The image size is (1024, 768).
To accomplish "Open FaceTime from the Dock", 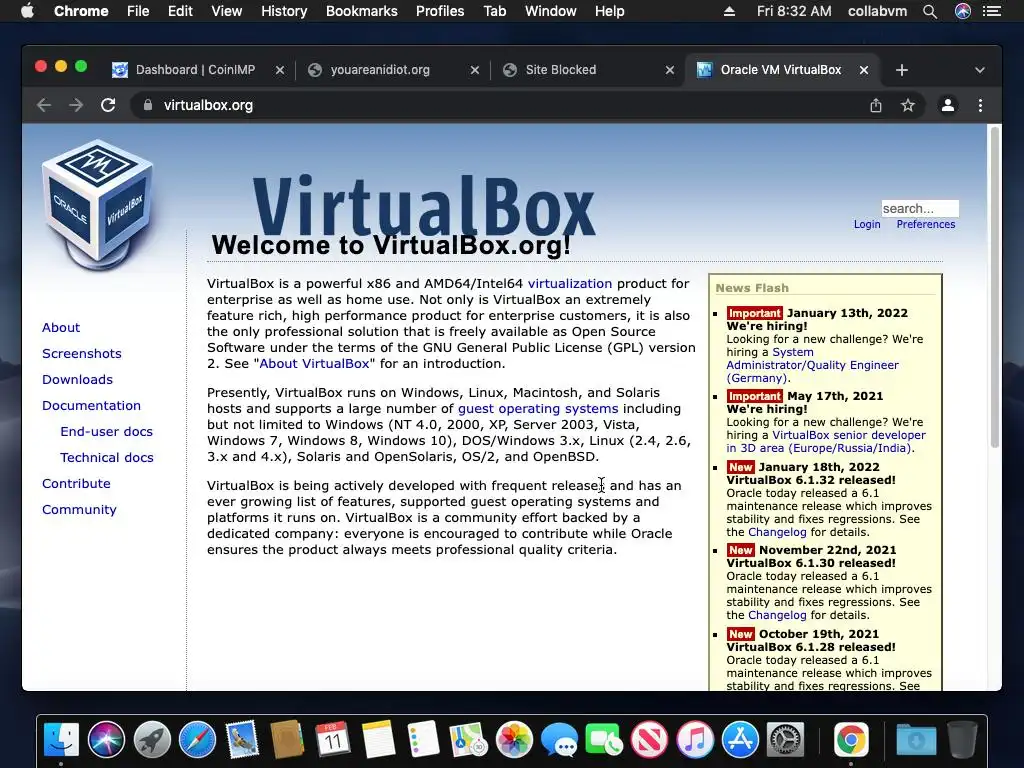I will 604,740.
